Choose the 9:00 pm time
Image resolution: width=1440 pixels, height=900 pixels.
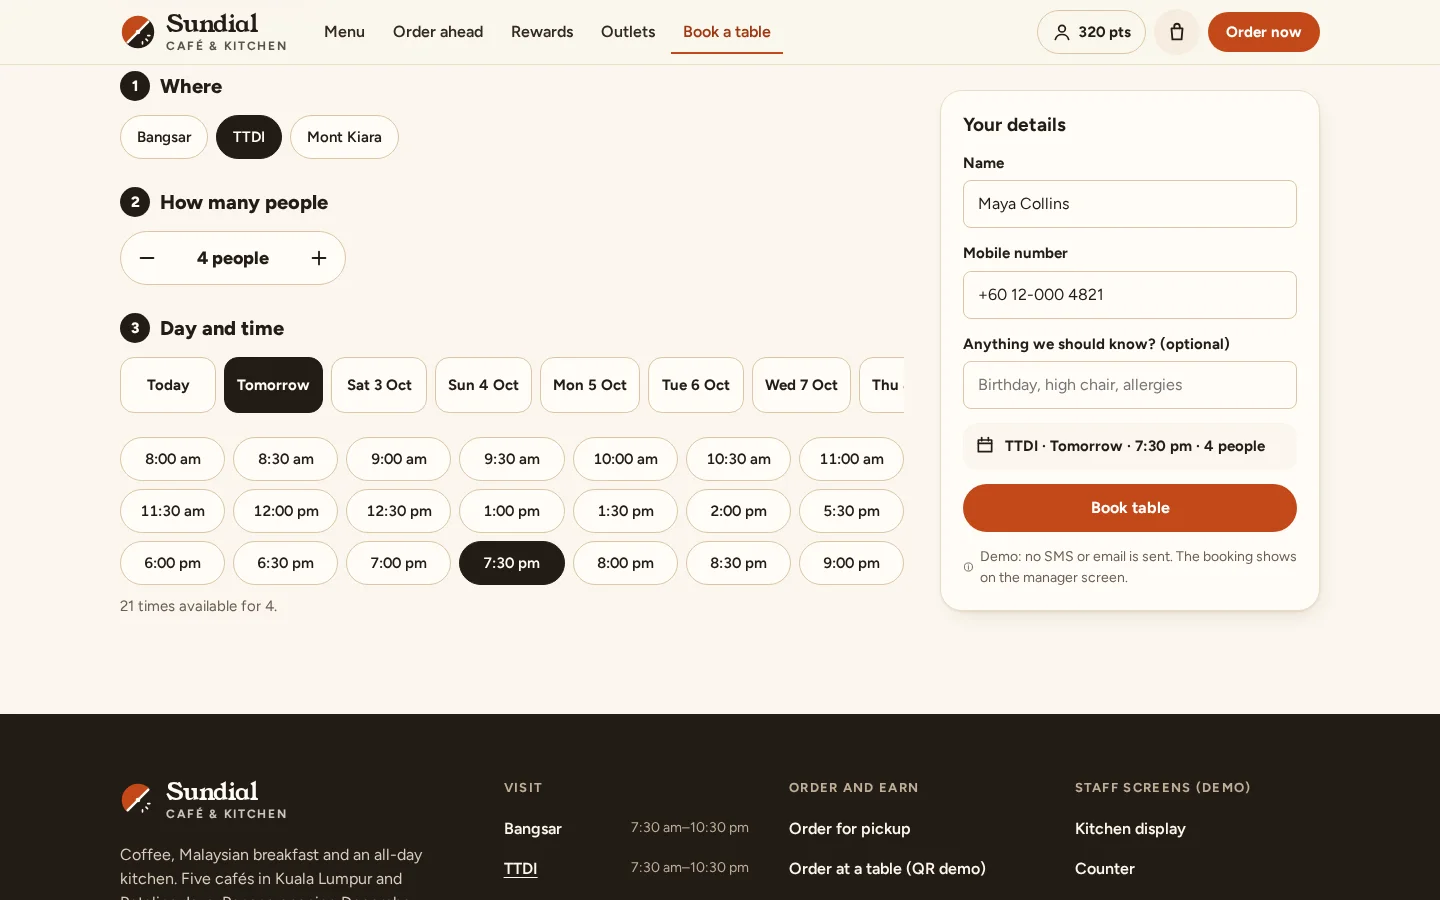pos(851,563)
